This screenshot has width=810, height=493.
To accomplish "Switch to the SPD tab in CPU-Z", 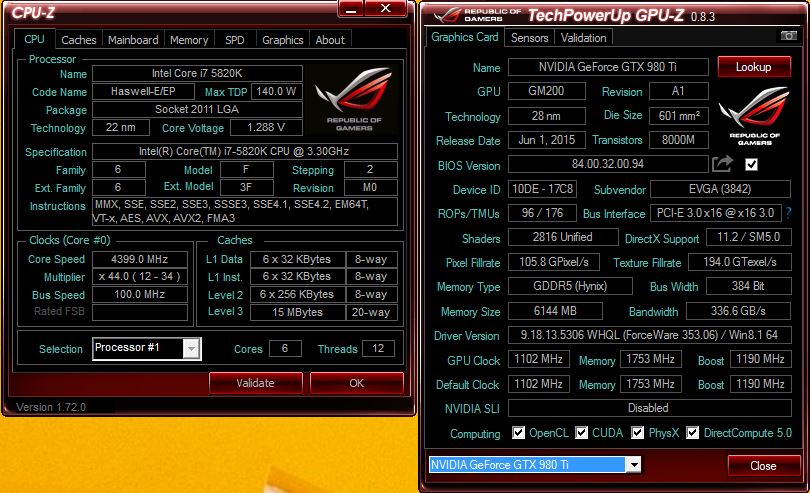I will pyautogui.click(x=235, y=40).
